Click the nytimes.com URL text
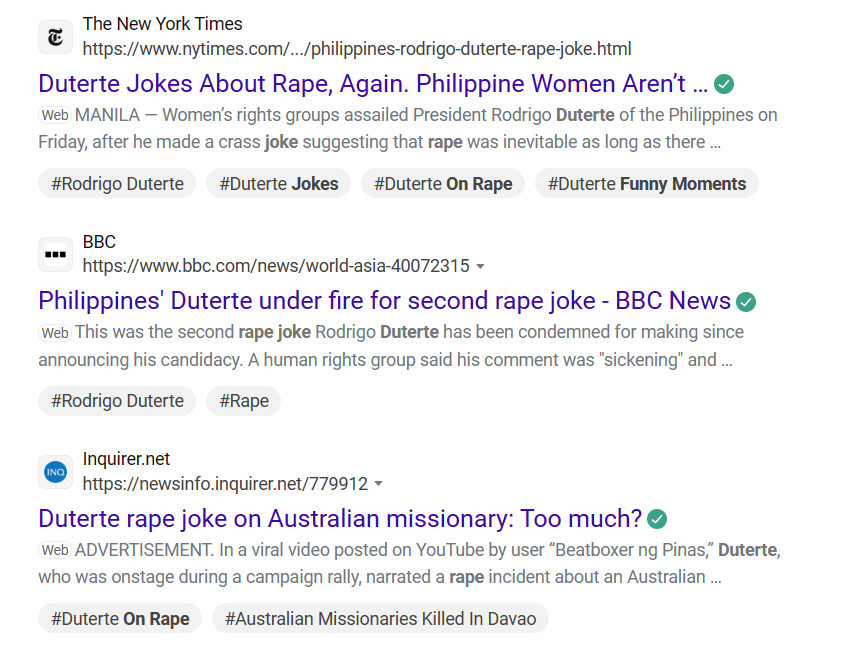The image size is (841, 657). (x=357, y=49)
